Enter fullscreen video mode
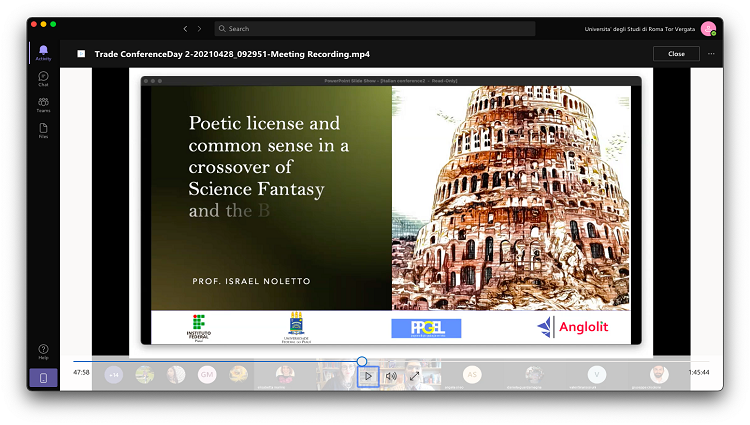 [414, 376]
